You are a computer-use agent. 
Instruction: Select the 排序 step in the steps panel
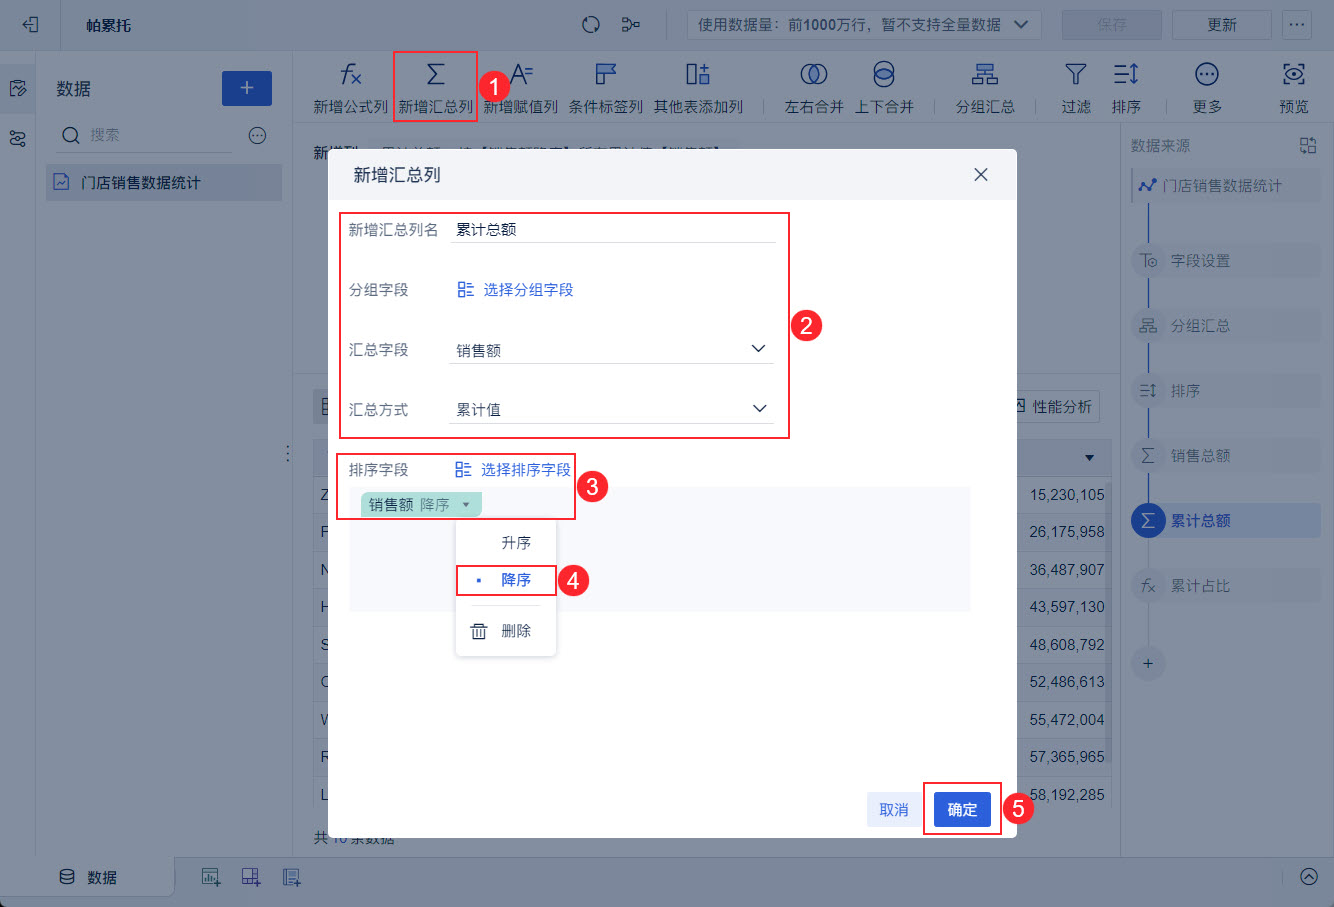click(1228, 391)
